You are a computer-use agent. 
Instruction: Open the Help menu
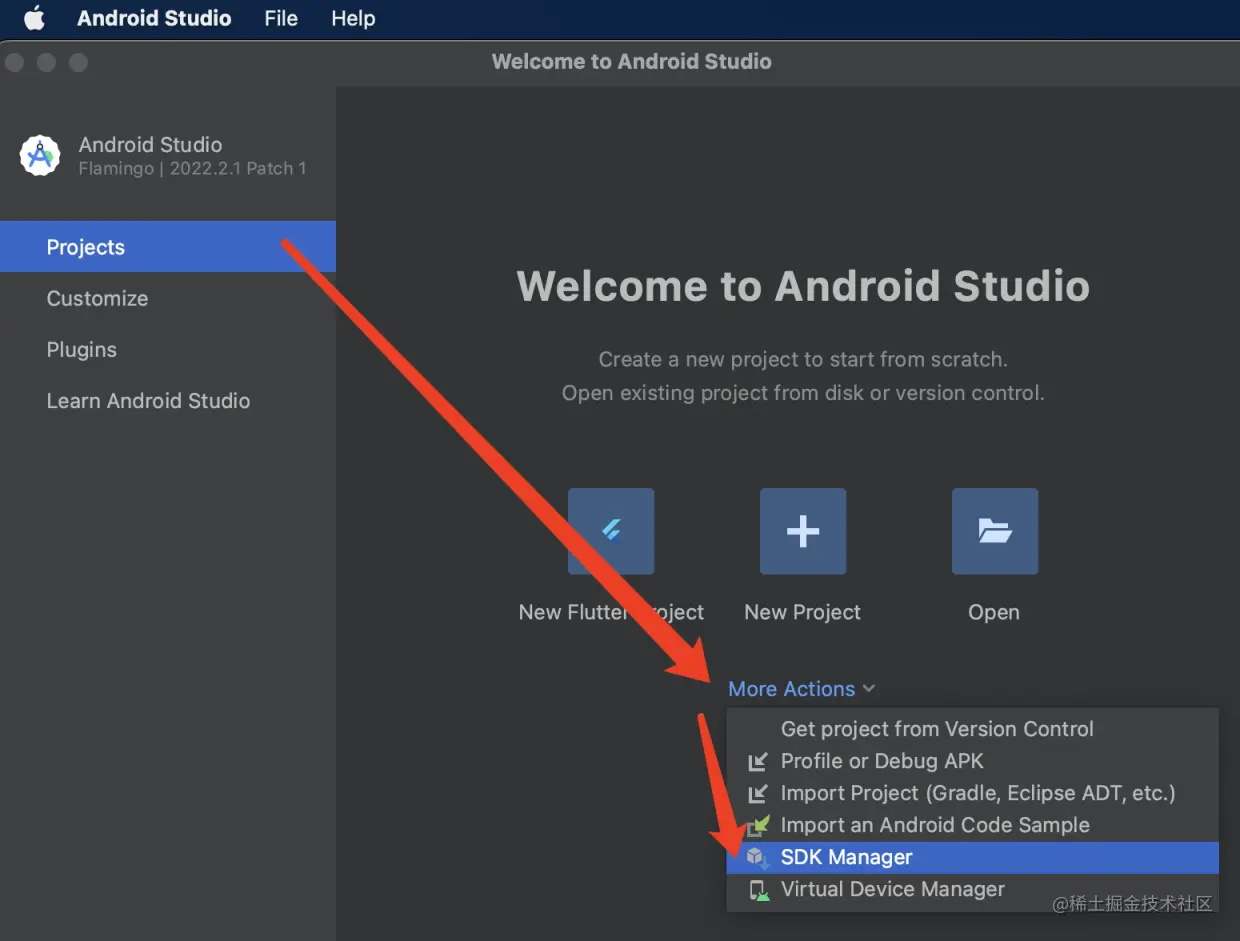pyautogui.click(x=353, y=18)
